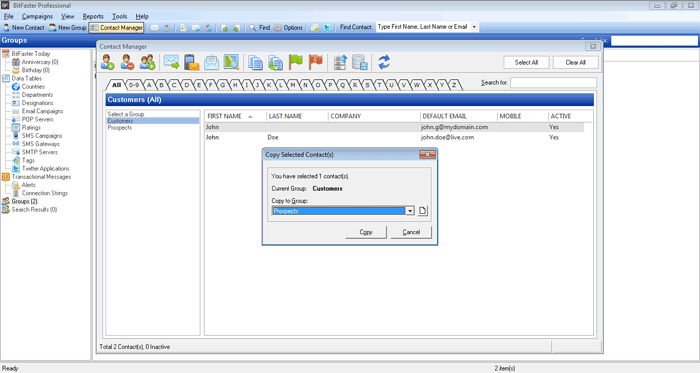Open the Tools menu
Screen dimensions: 700x373
coord(119,17)
